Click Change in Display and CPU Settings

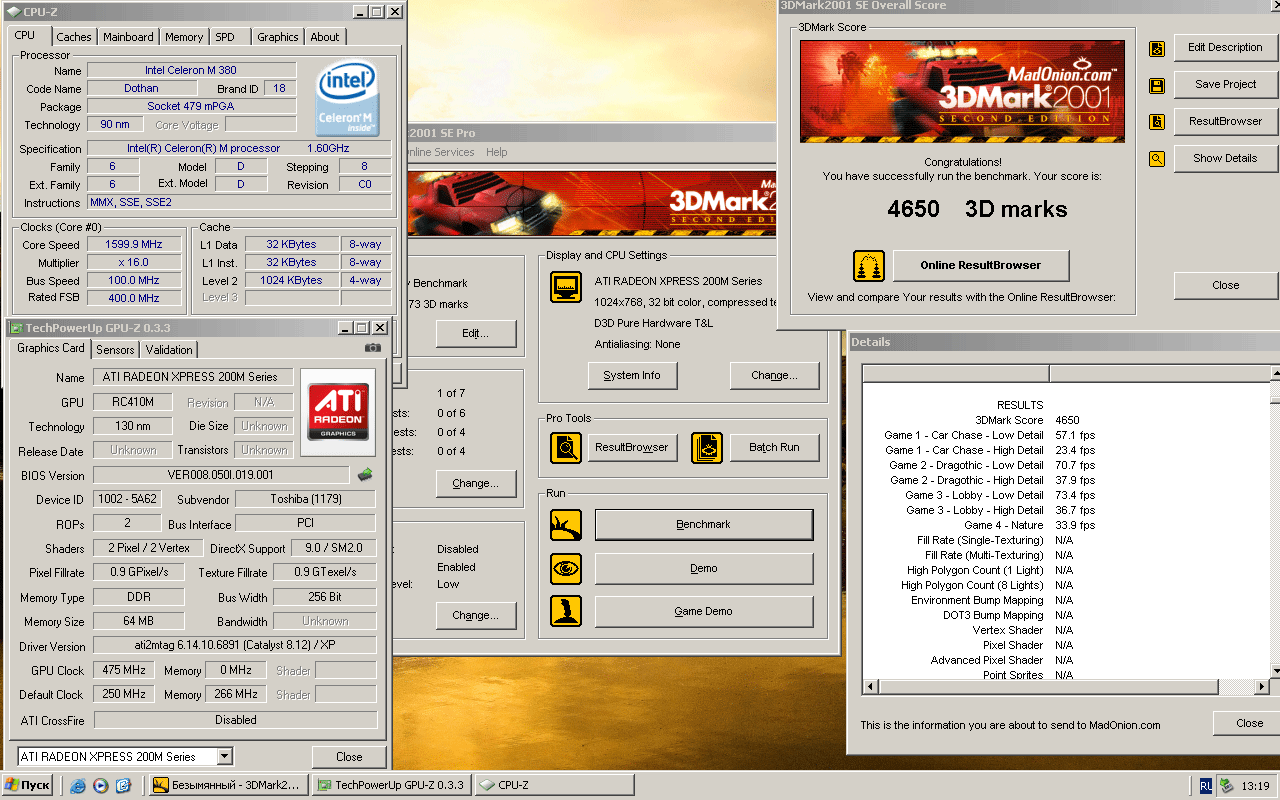tap(774, 375)
